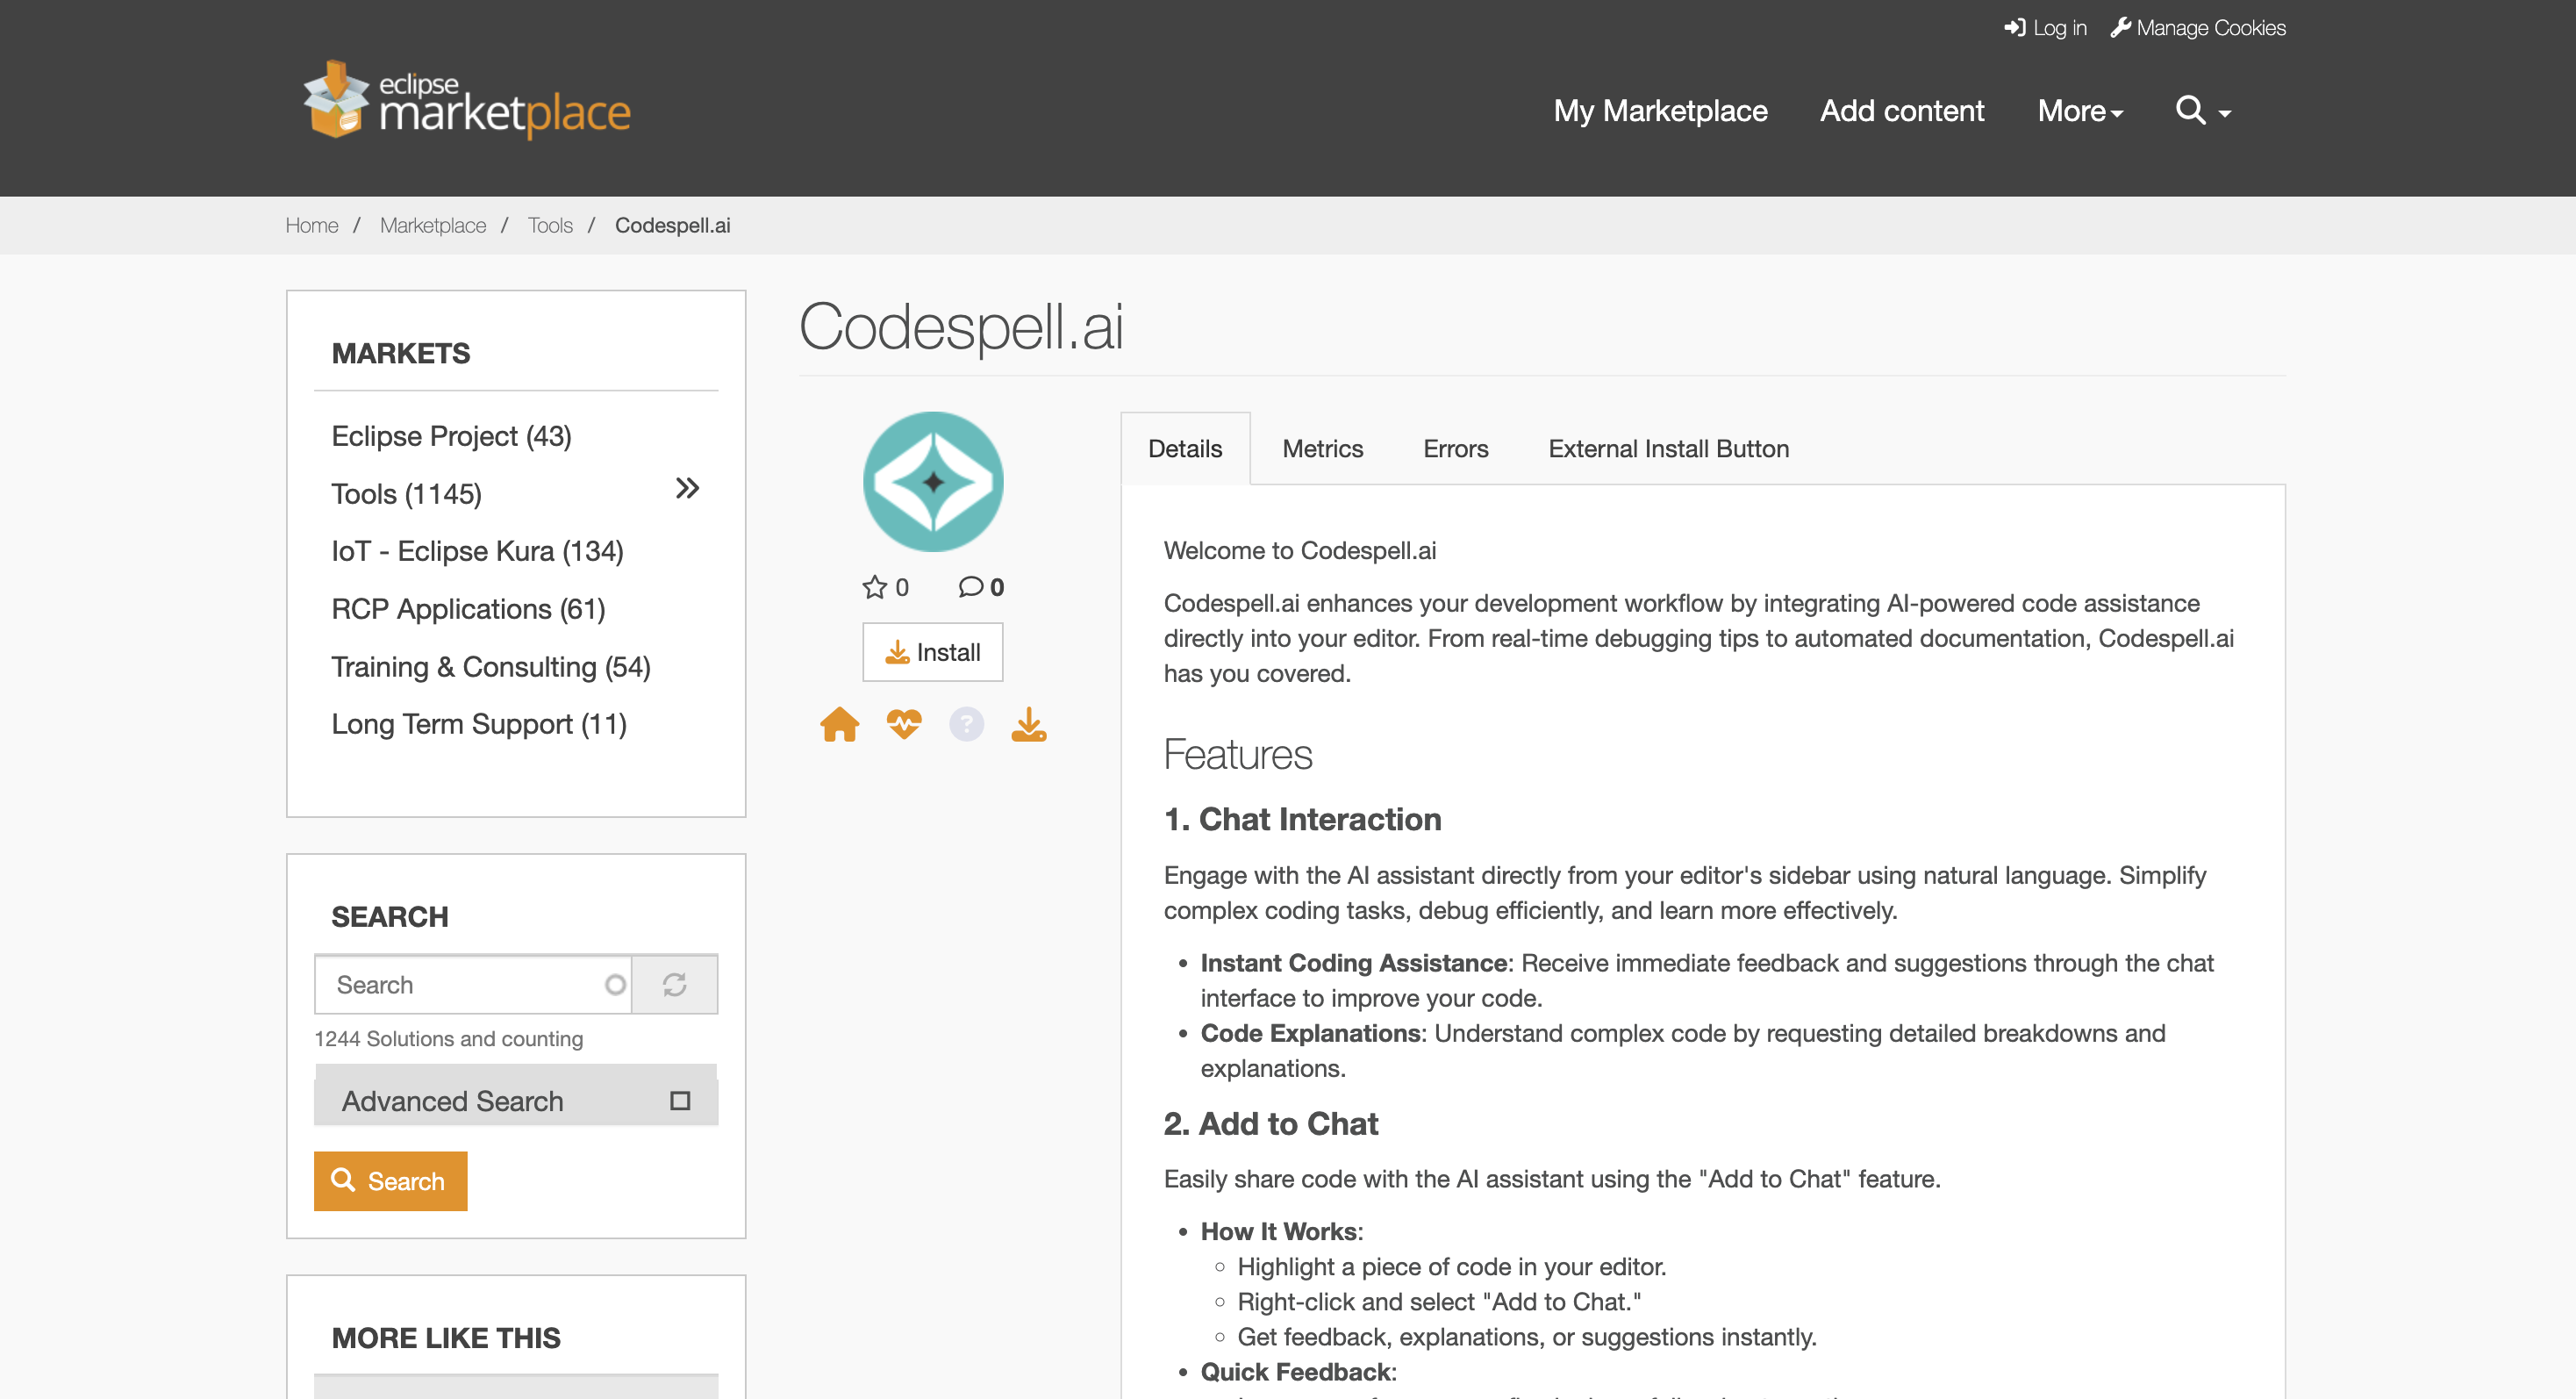Click the Log in link

point(2045,28)
